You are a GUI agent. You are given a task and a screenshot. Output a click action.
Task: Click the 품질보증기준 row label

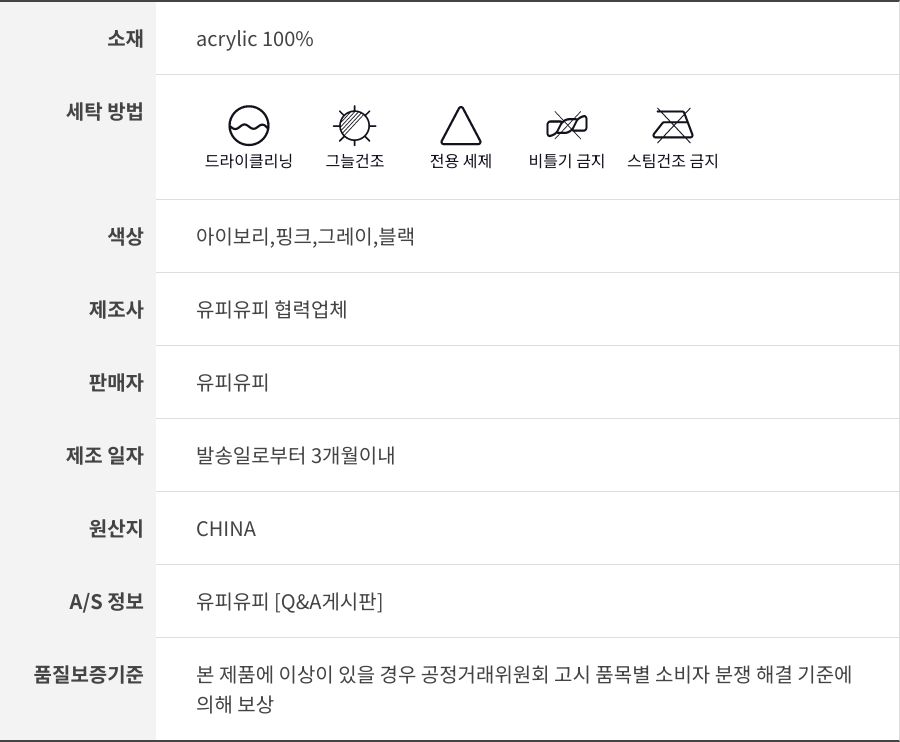[x=88, y=674]
